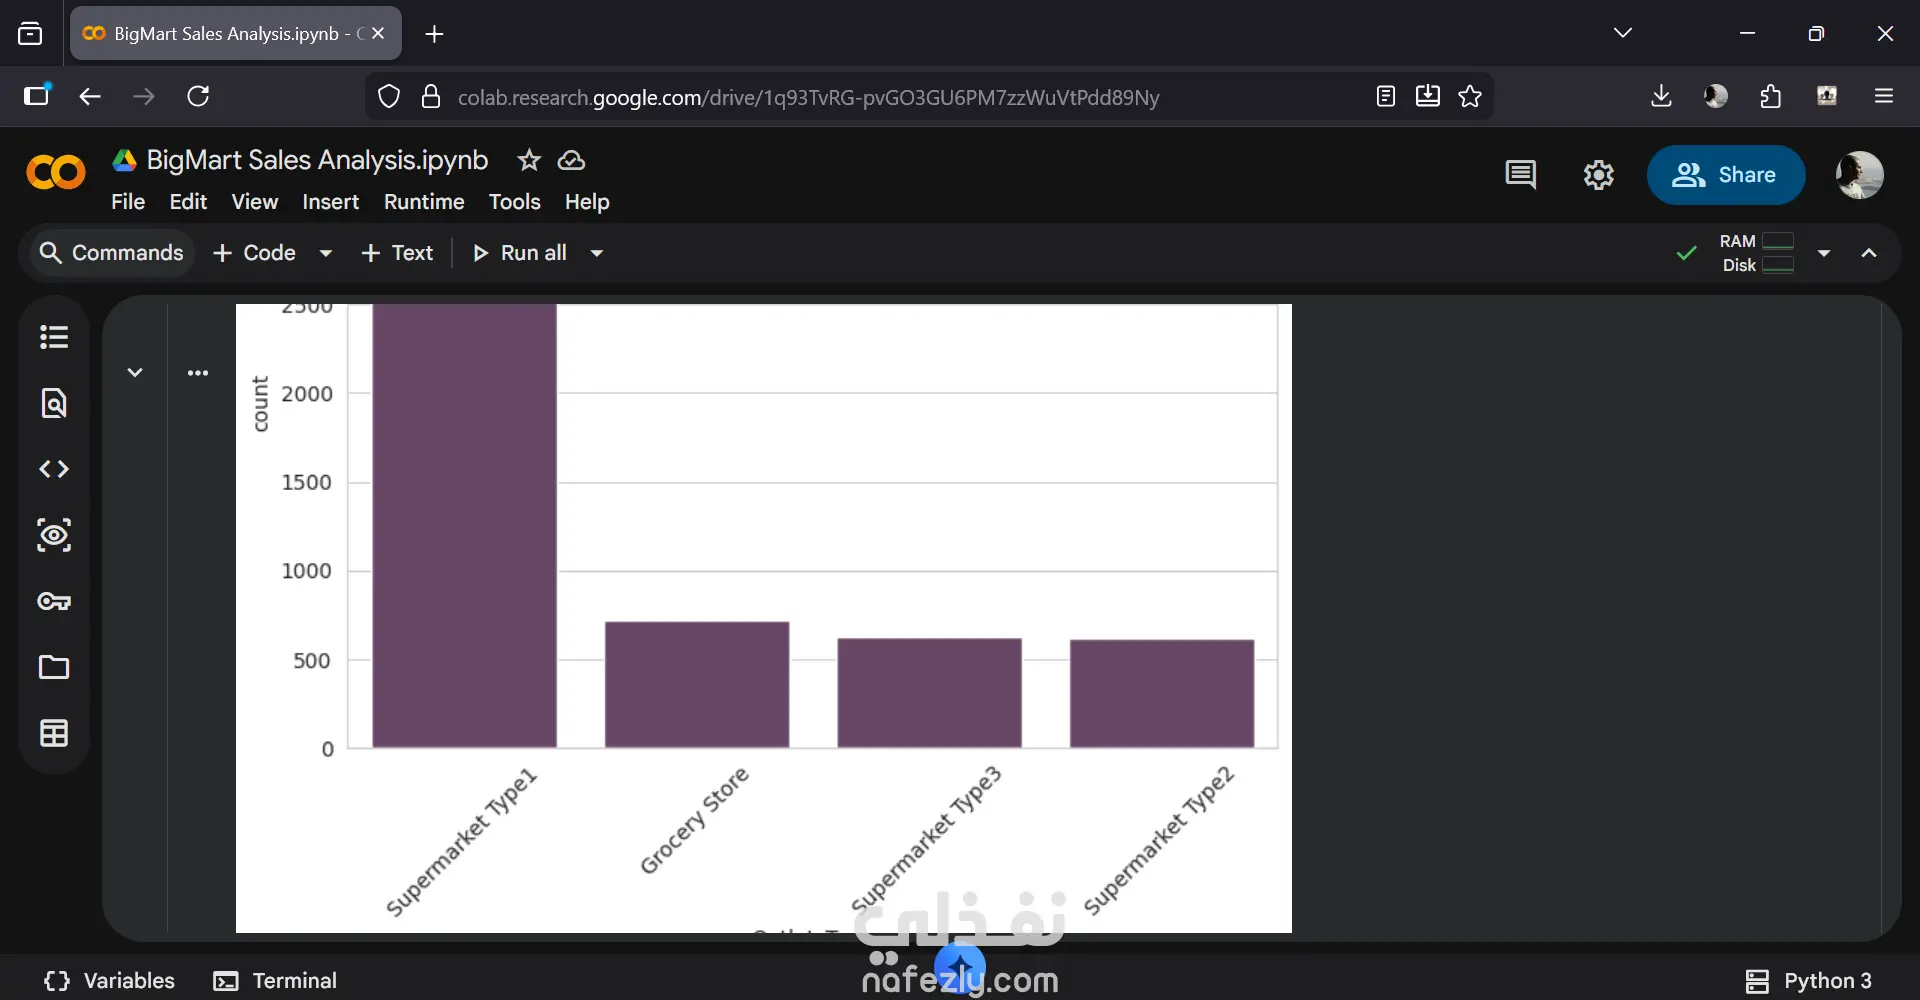Open the Google account avatar menu

1860,175
